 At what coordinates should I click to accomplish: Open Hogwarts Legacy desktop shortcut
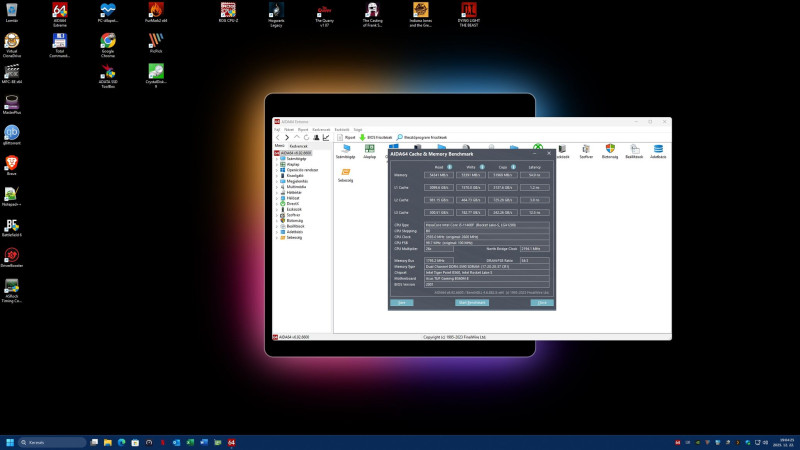[x=276, y=14]
